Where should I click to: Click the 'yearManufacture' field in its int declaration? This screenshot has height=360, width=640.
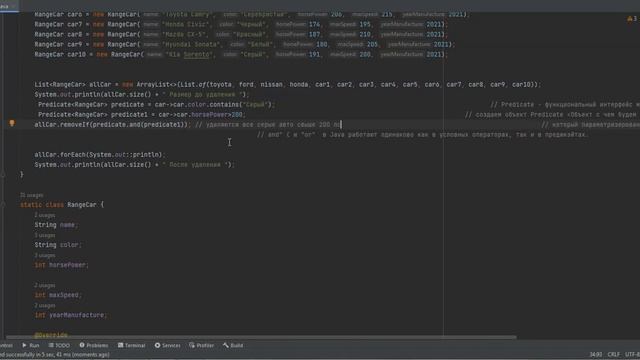[77, 315]
